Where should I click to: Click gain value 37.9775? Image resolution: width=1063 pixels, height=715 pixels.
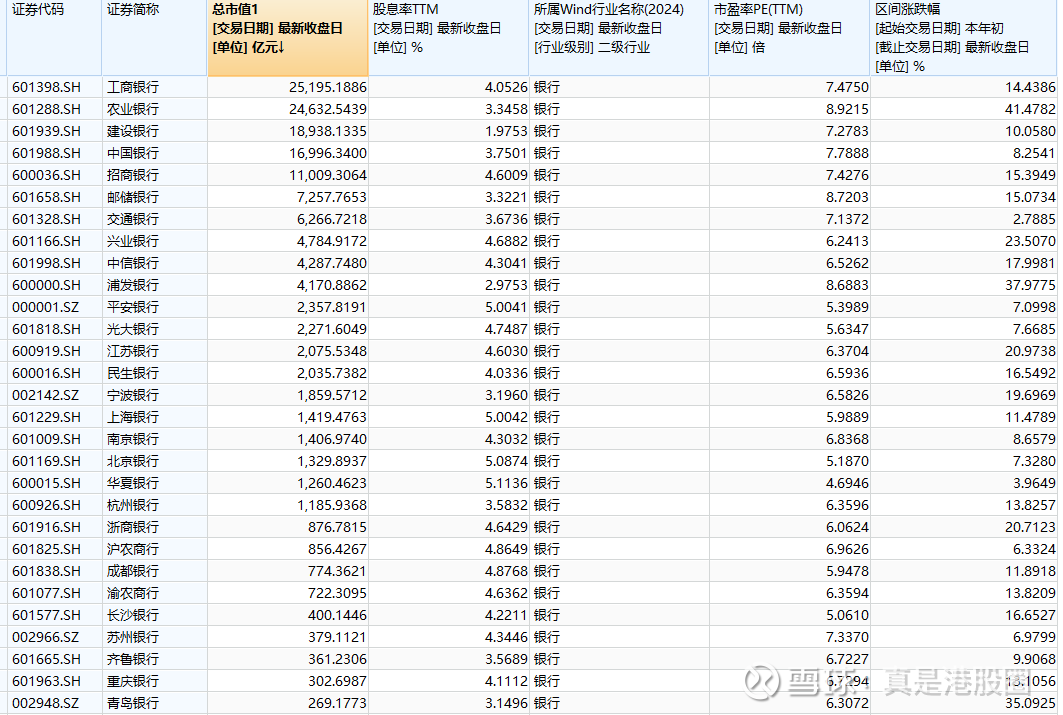(1030, 285)
